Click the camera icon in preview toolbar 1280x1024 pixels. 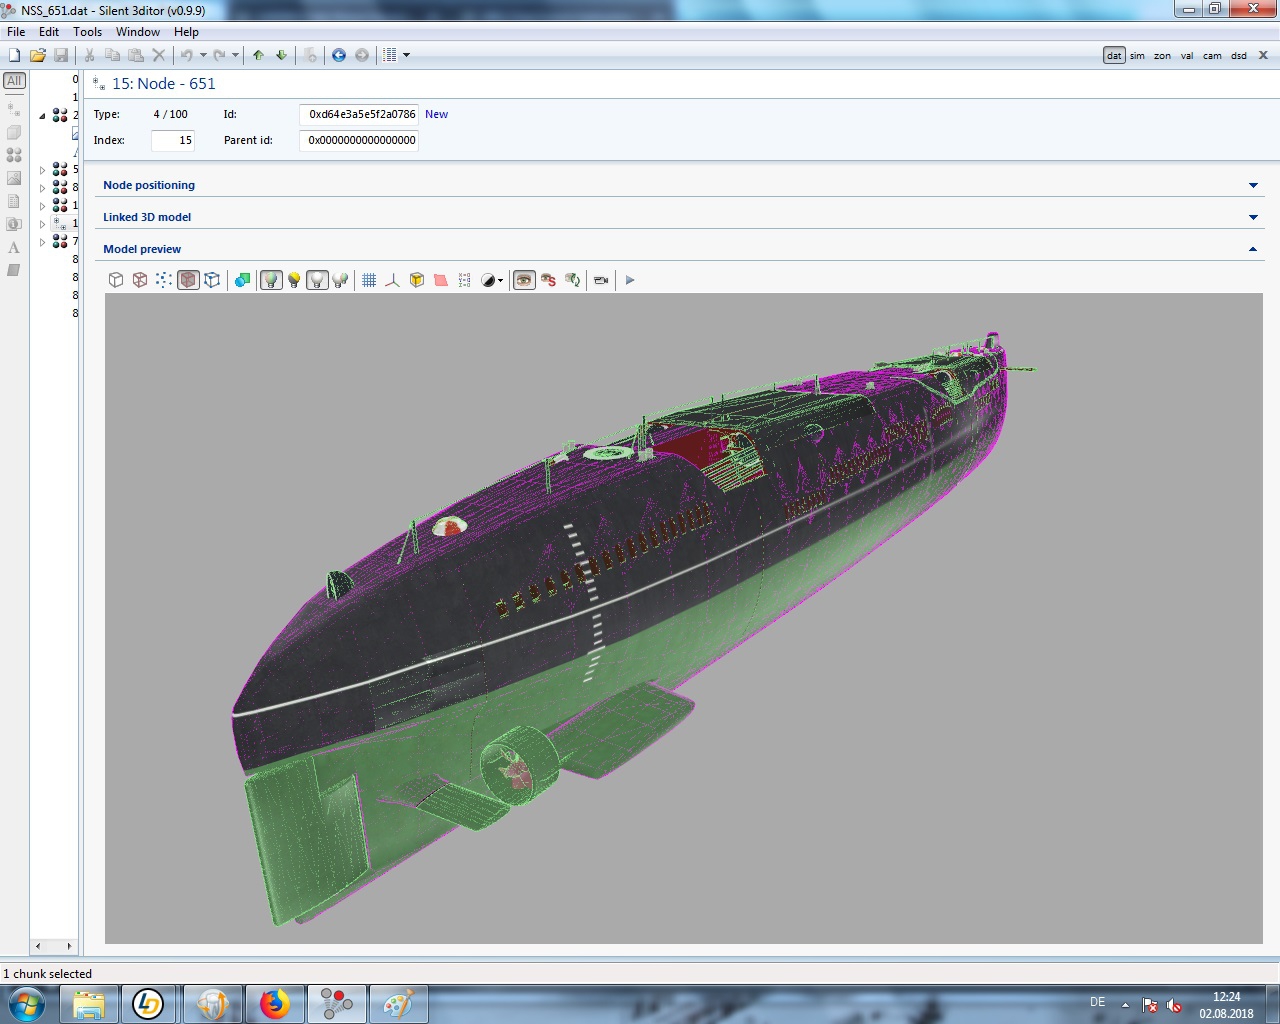point(601,280)
